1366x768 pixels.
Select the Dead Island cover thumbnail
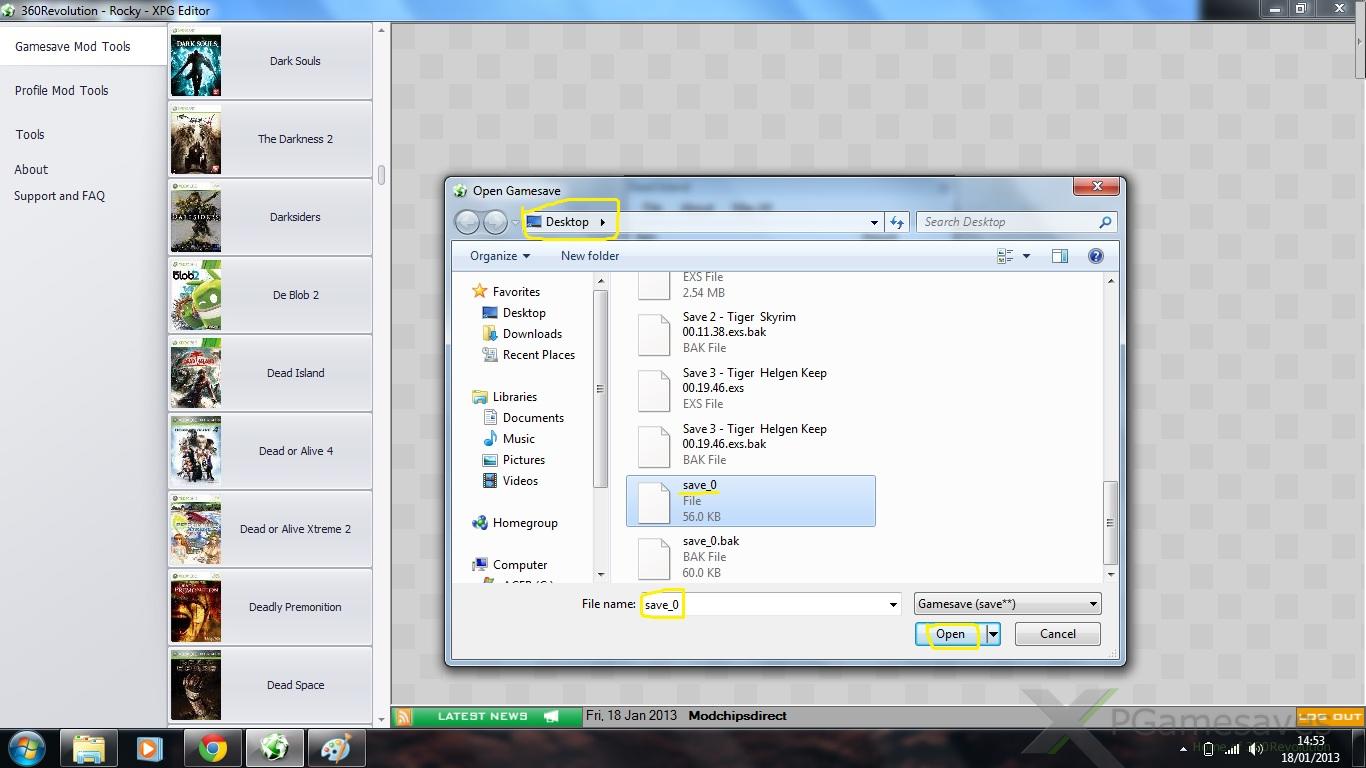(x=196, y=373)
